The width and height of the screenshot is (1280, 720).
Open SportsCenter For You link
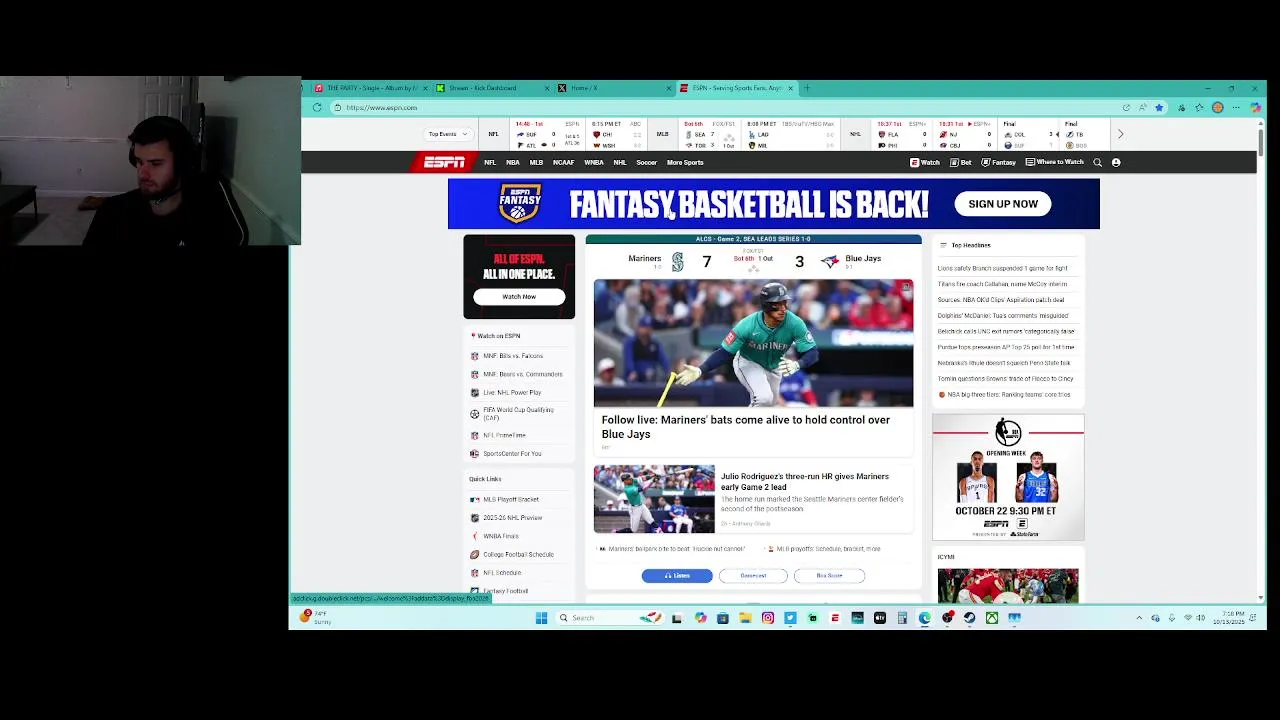[x=505, y=453]
